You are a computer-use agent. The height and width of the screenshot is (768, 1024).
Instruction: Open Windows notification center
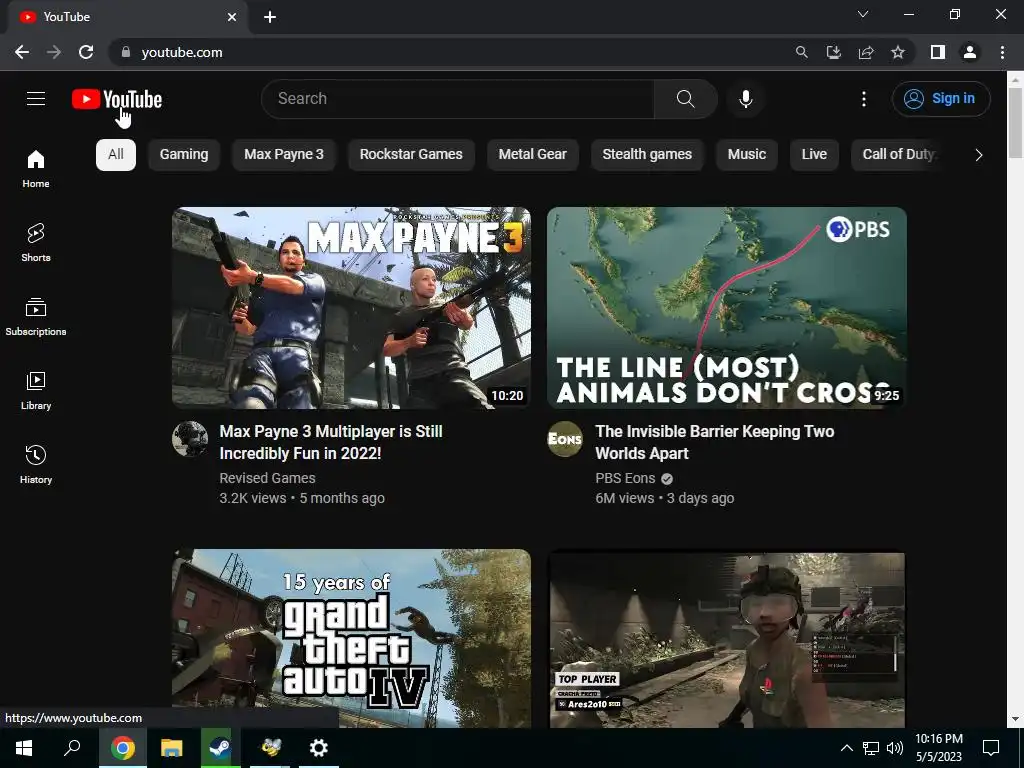click(x=991, y=748)
